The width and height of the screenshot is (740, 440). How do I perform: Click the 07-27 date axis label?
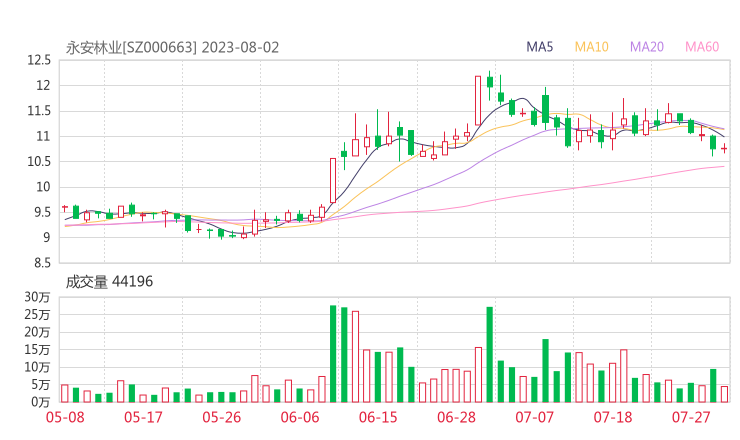pos(691,417)
